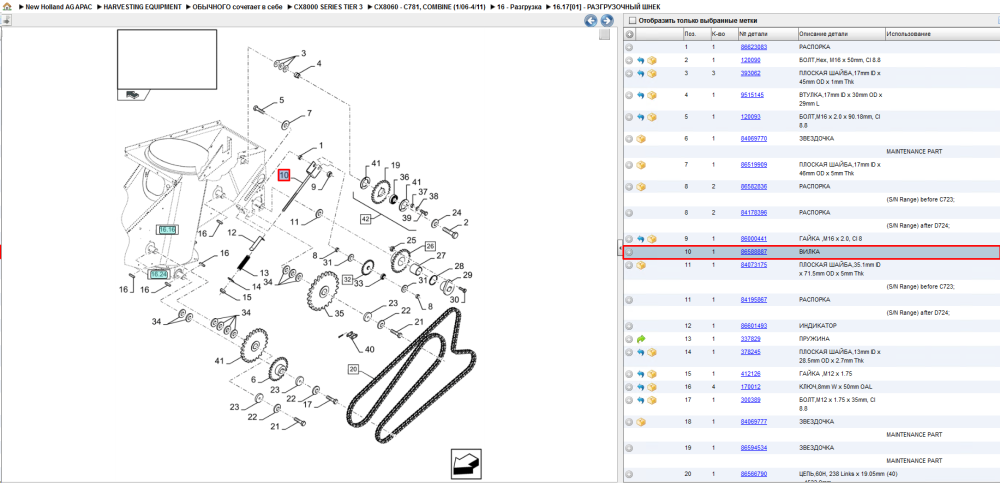Click blue replacement arrow for part 86000441
Image resolution: width=1000 pixels, height=483 pixels.
[x=641, y=239]
